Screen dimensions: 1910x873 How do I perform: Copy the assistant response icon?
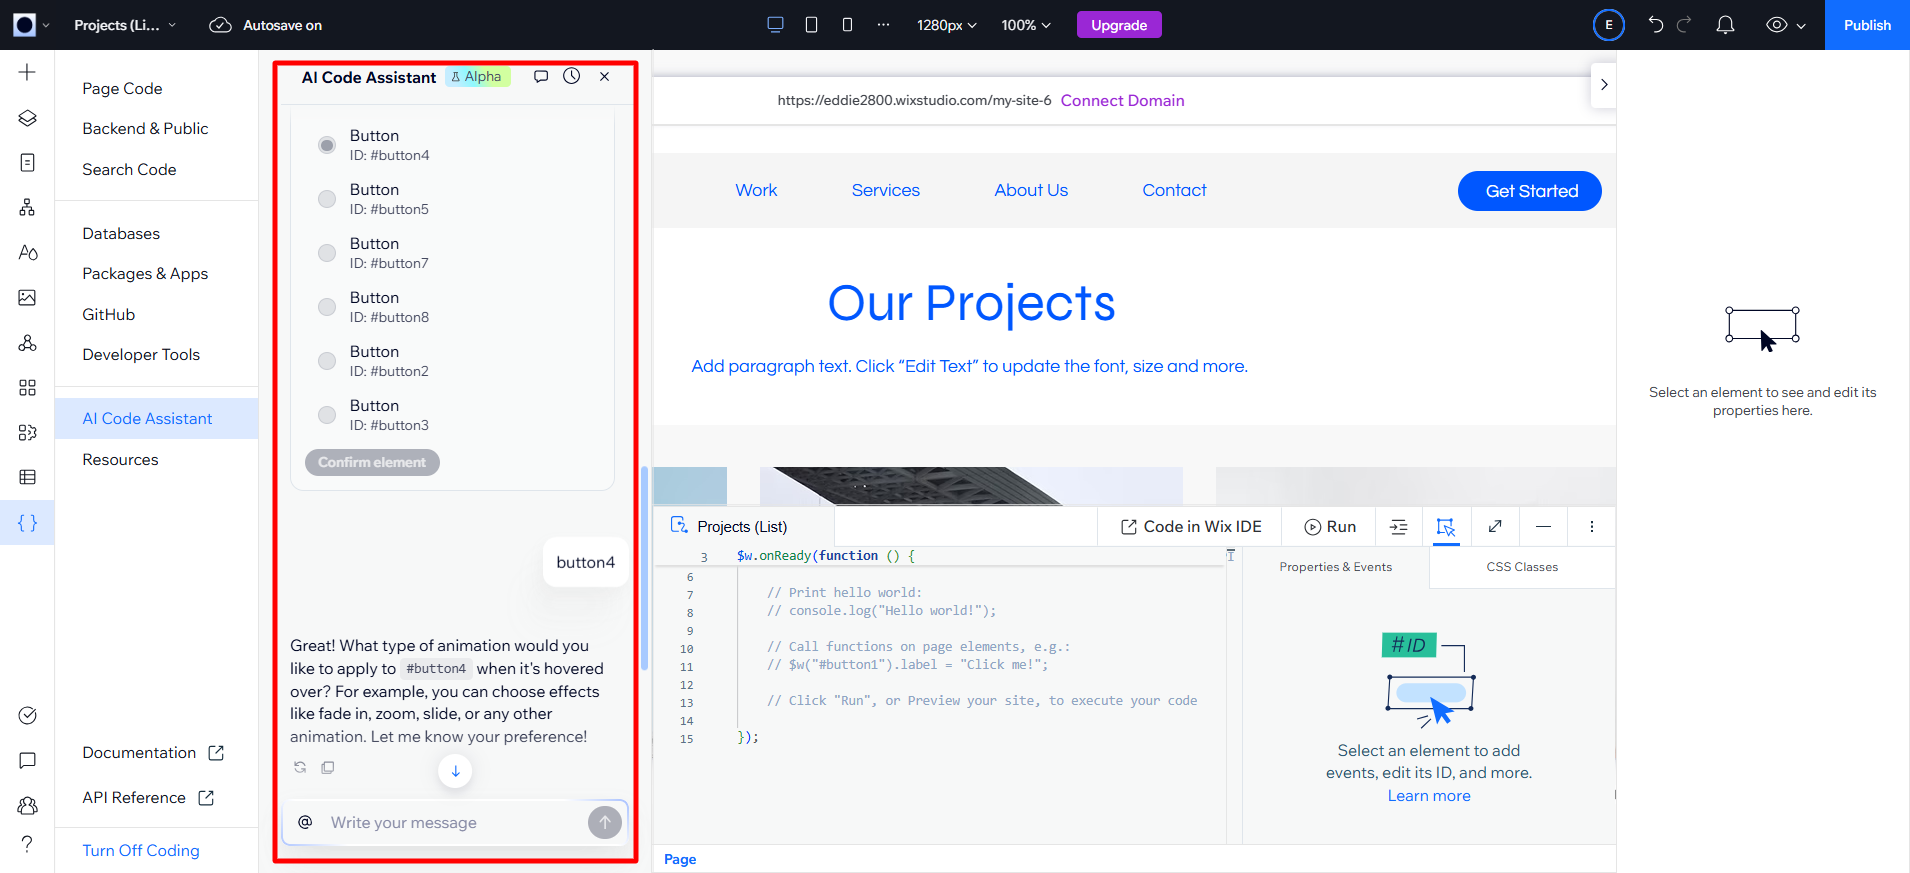(327, 767)
